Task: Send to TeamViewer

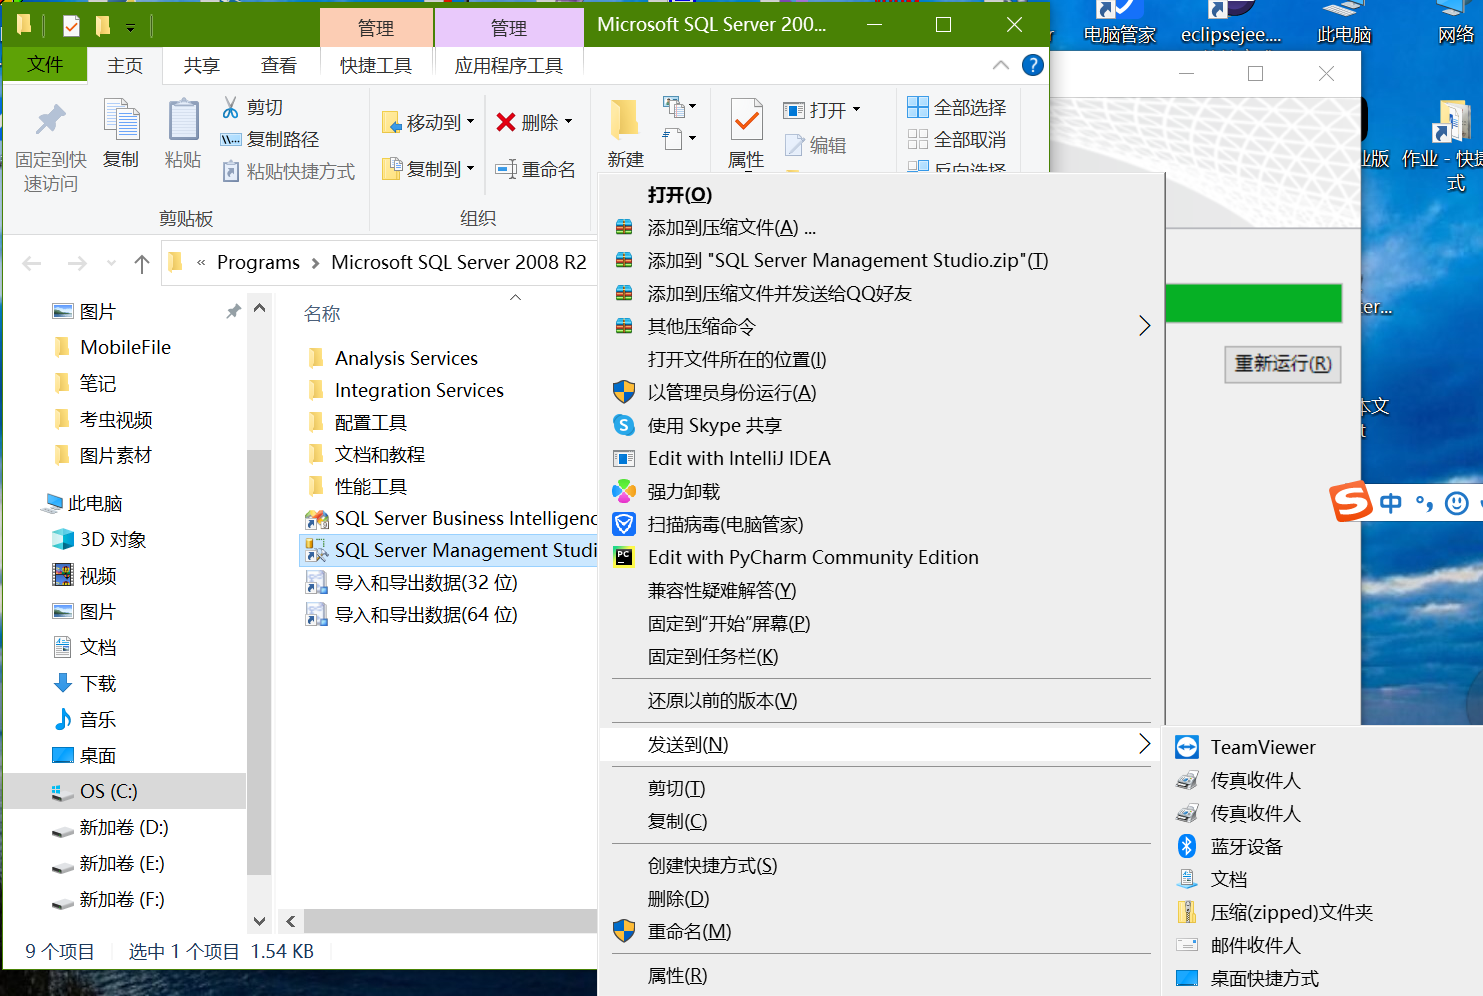Action: [1263, 747]
